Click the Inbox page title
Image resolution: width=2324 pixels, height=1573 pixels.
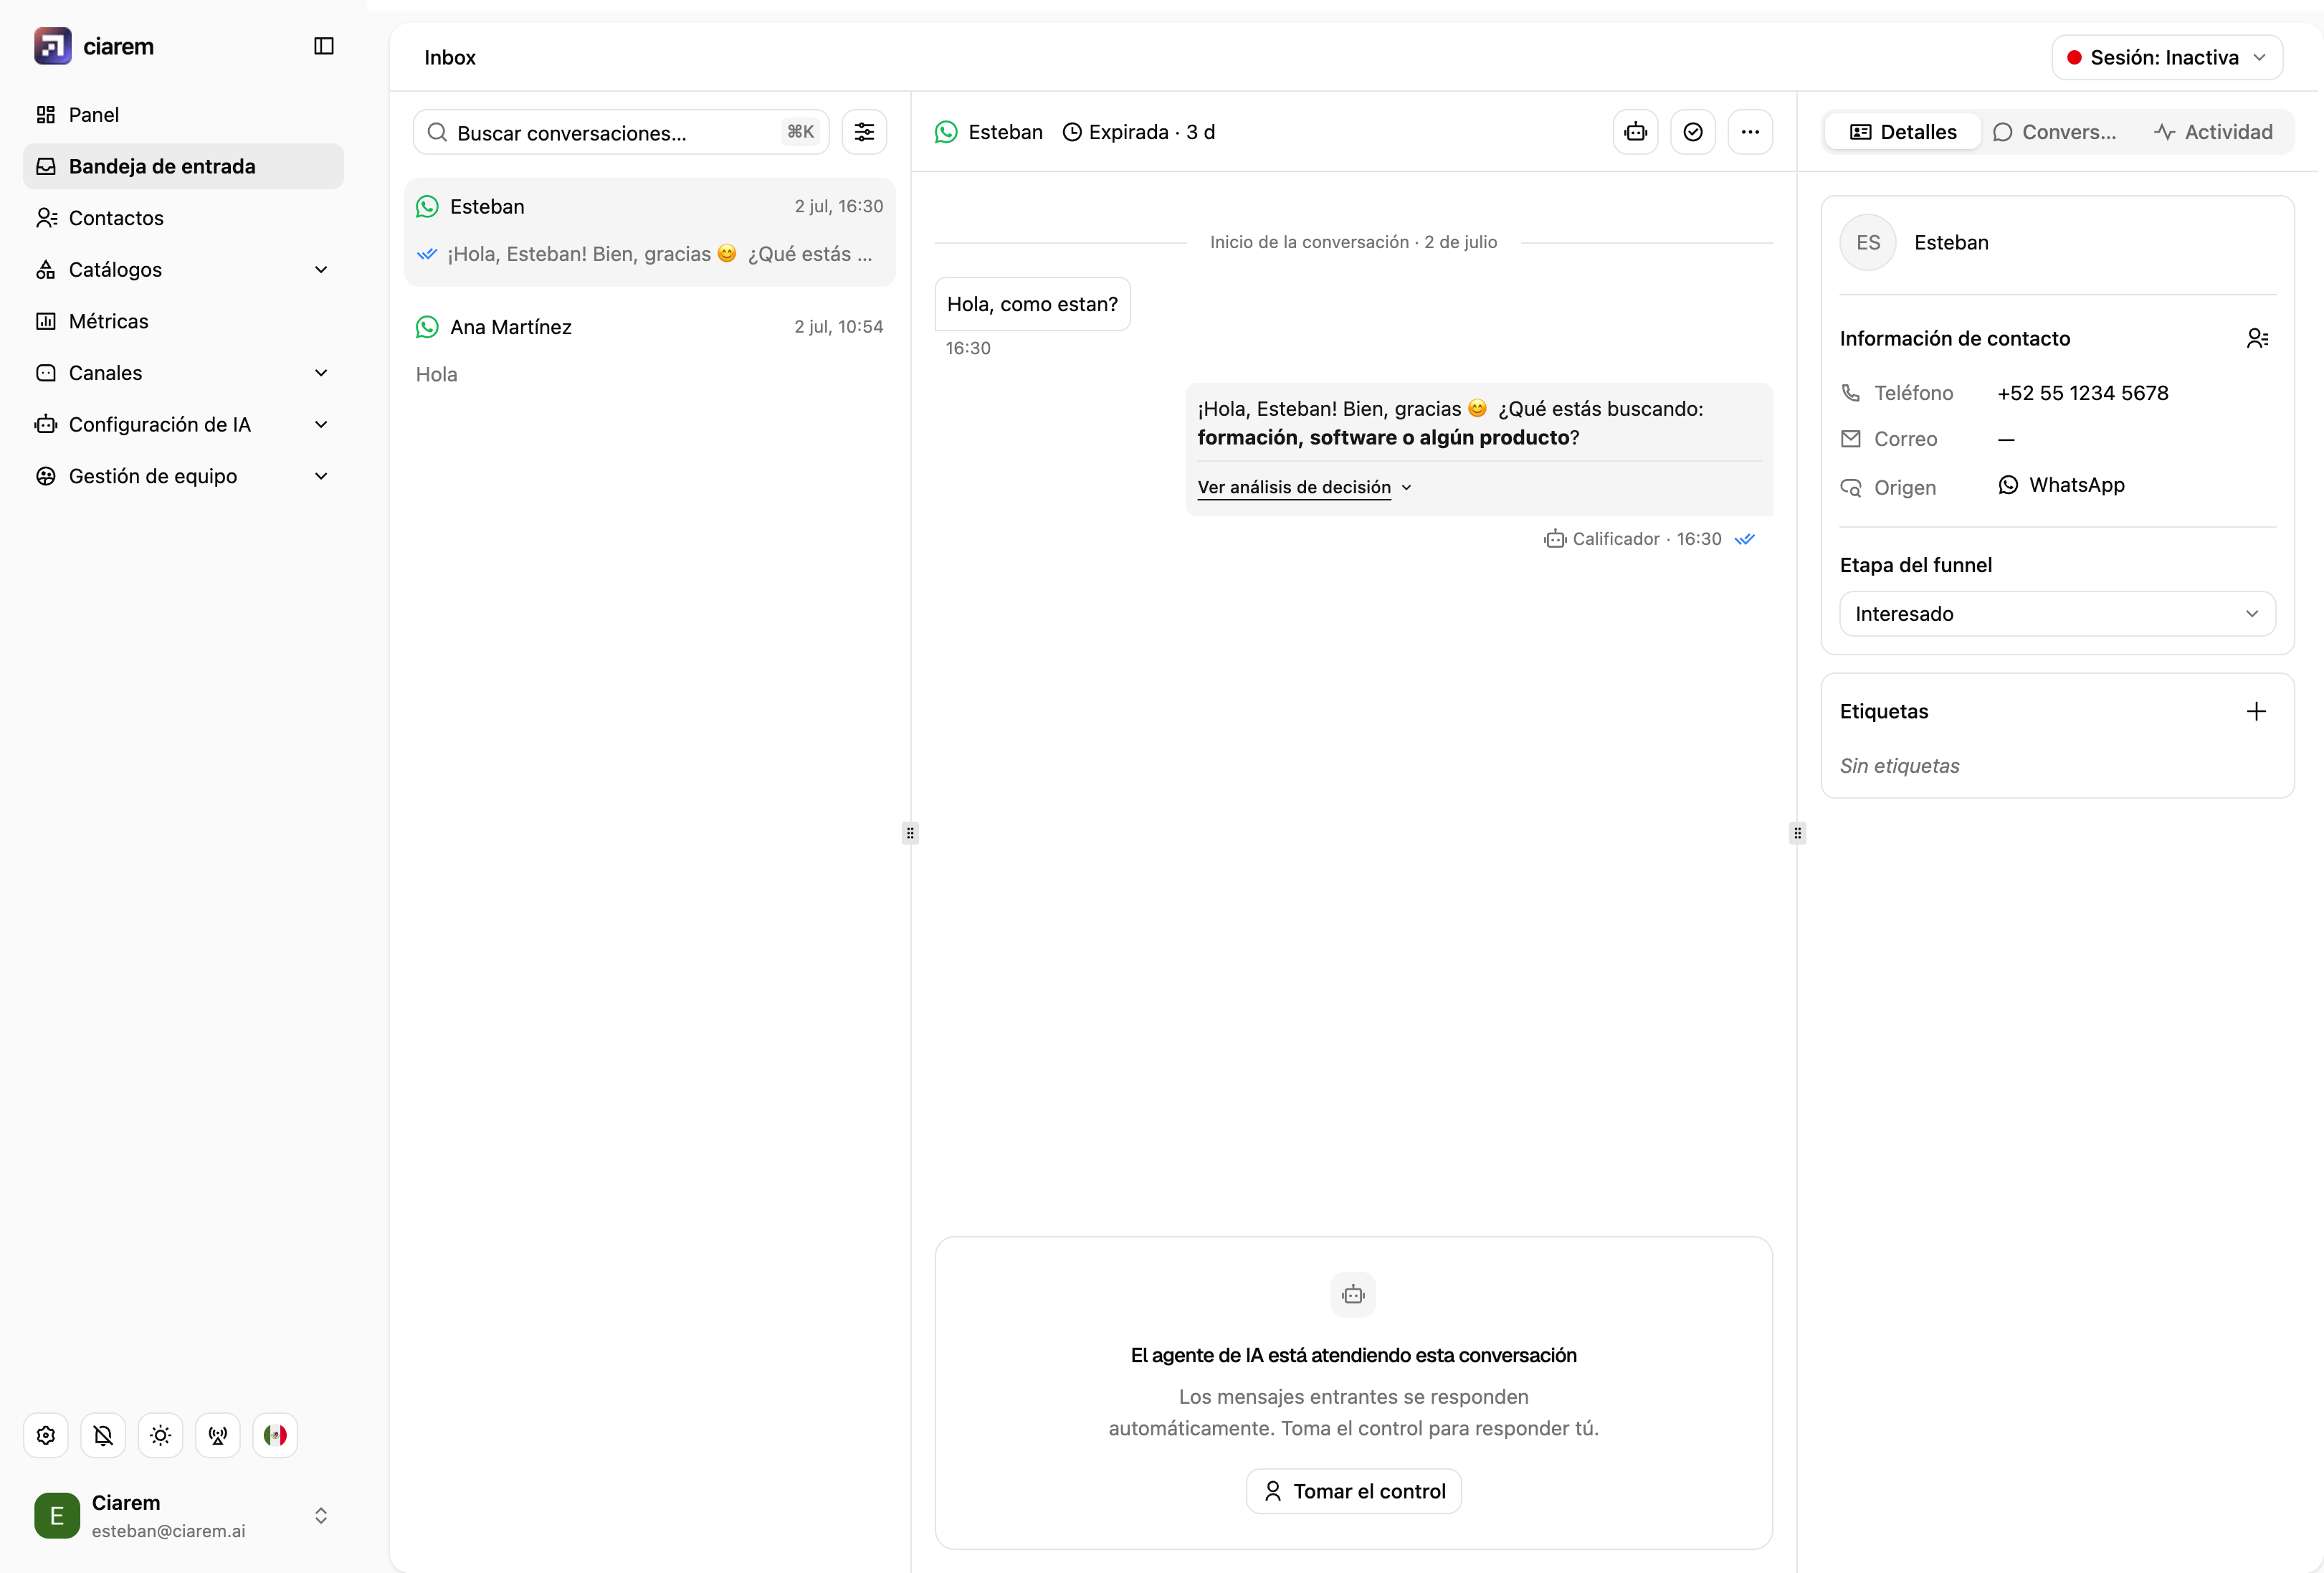450,57
